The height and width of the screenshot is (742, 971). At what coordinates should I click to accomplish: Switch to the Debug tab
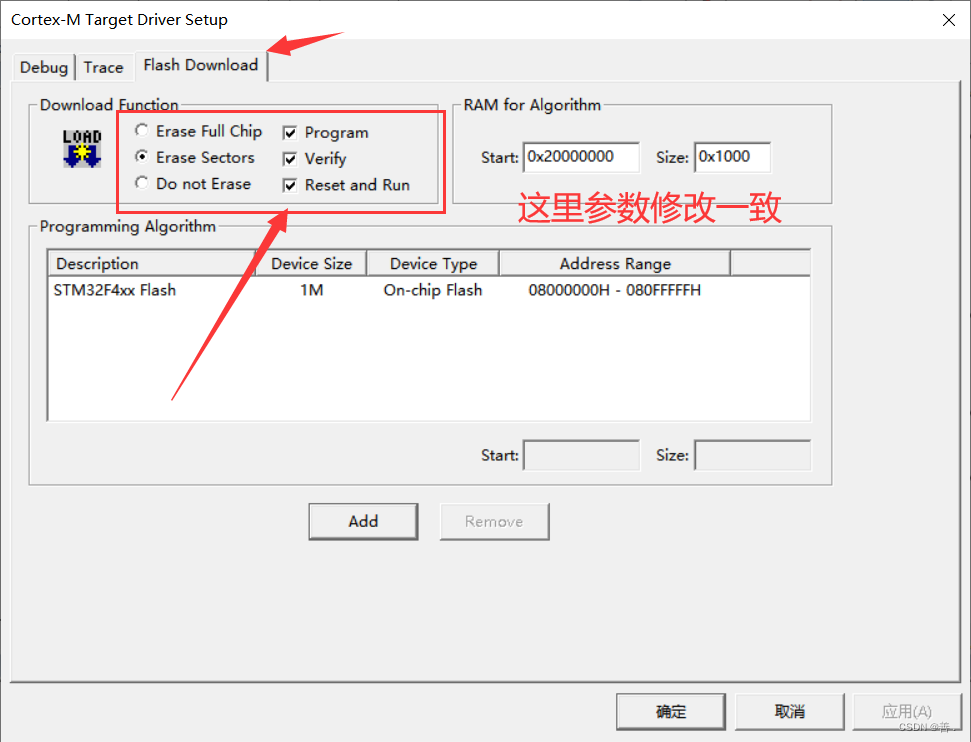pos(43,67)
